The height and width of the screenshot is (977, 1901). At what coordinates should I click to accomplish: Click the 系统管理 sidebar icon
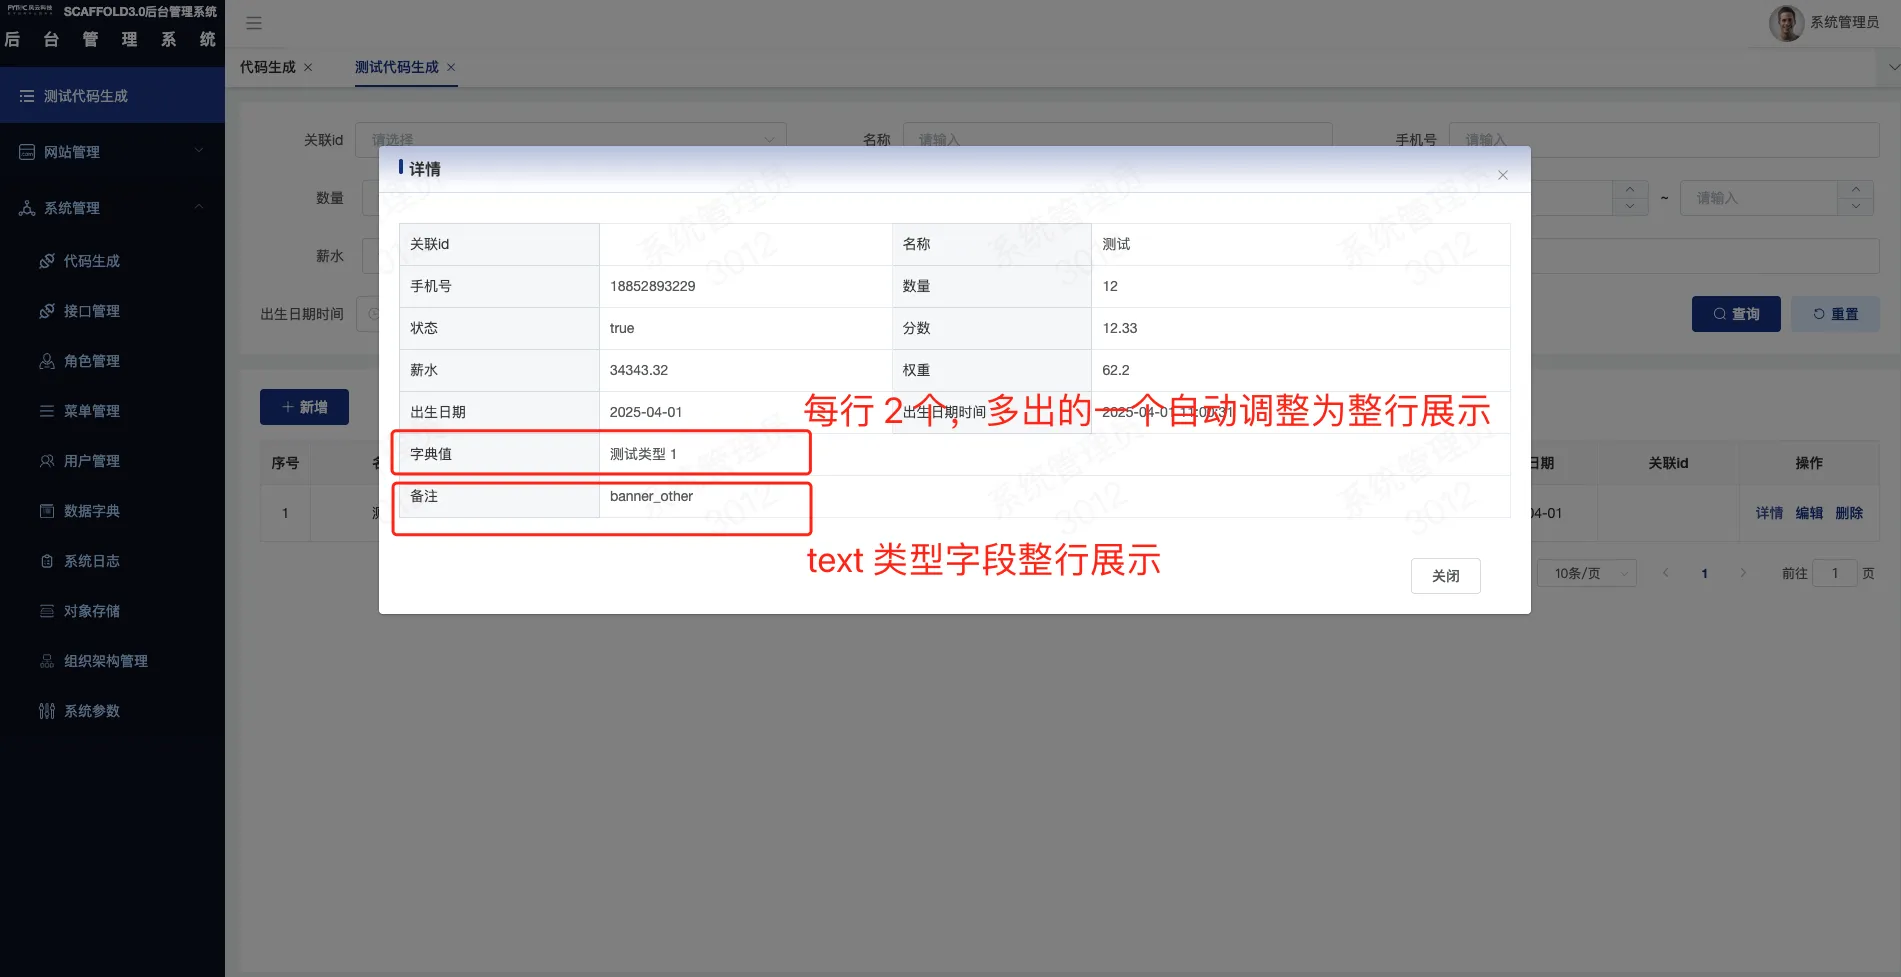[27, 208]
